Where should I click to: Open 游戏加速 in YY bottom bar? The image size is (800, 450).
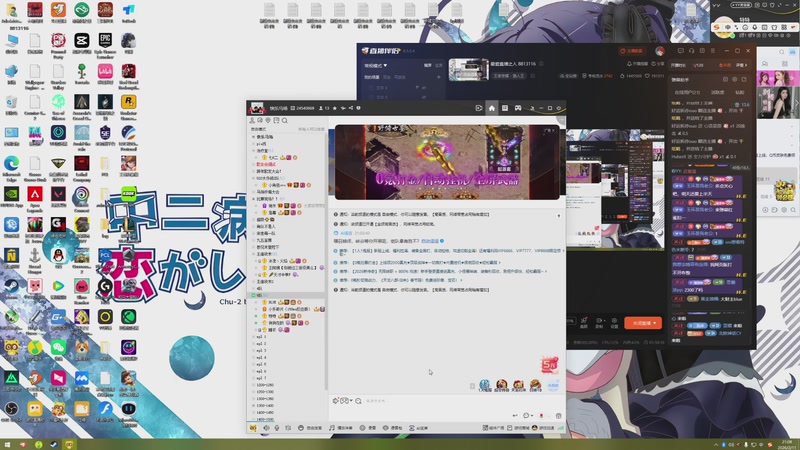pyautogui.click(x=543, y=428)
